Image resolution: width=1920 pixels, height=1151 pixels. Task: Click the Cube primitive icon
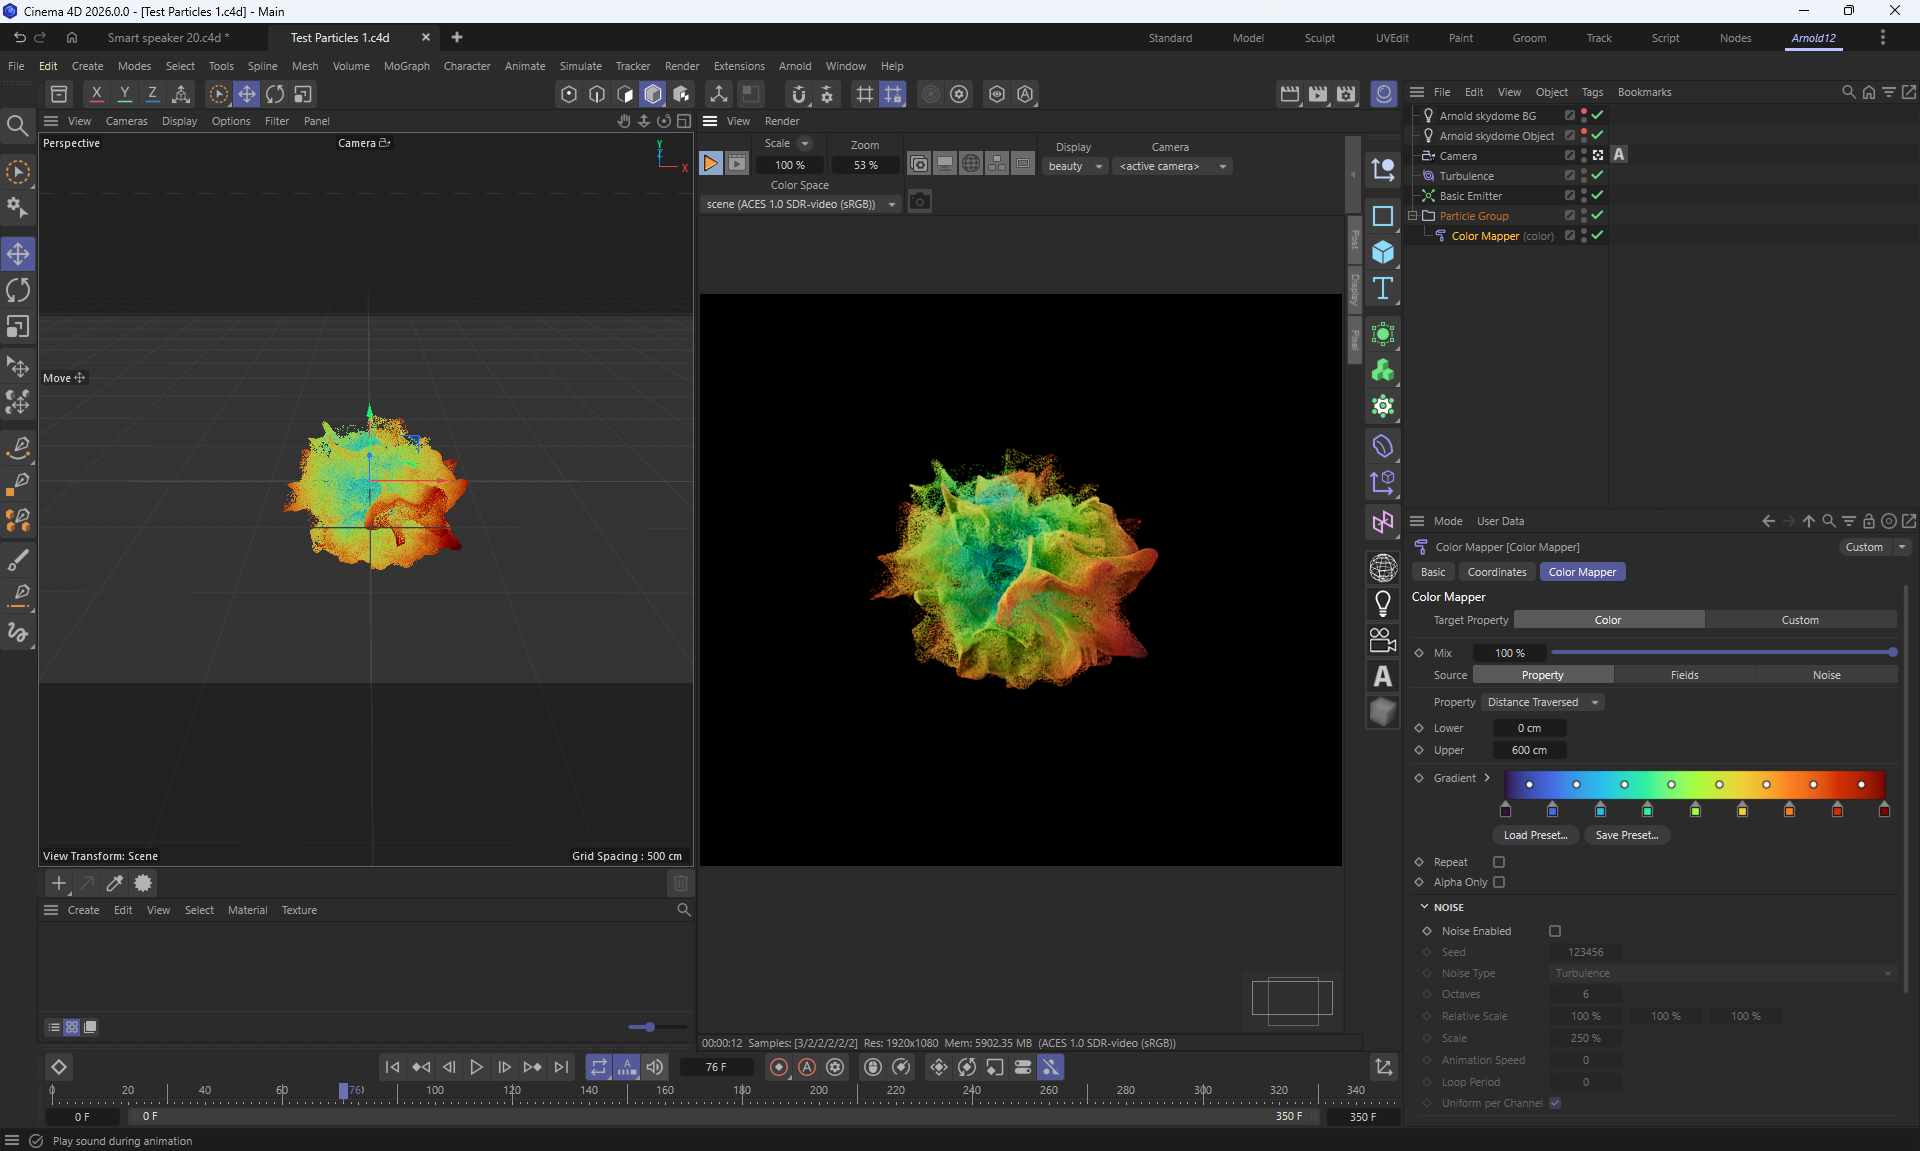coord(1383,252)
